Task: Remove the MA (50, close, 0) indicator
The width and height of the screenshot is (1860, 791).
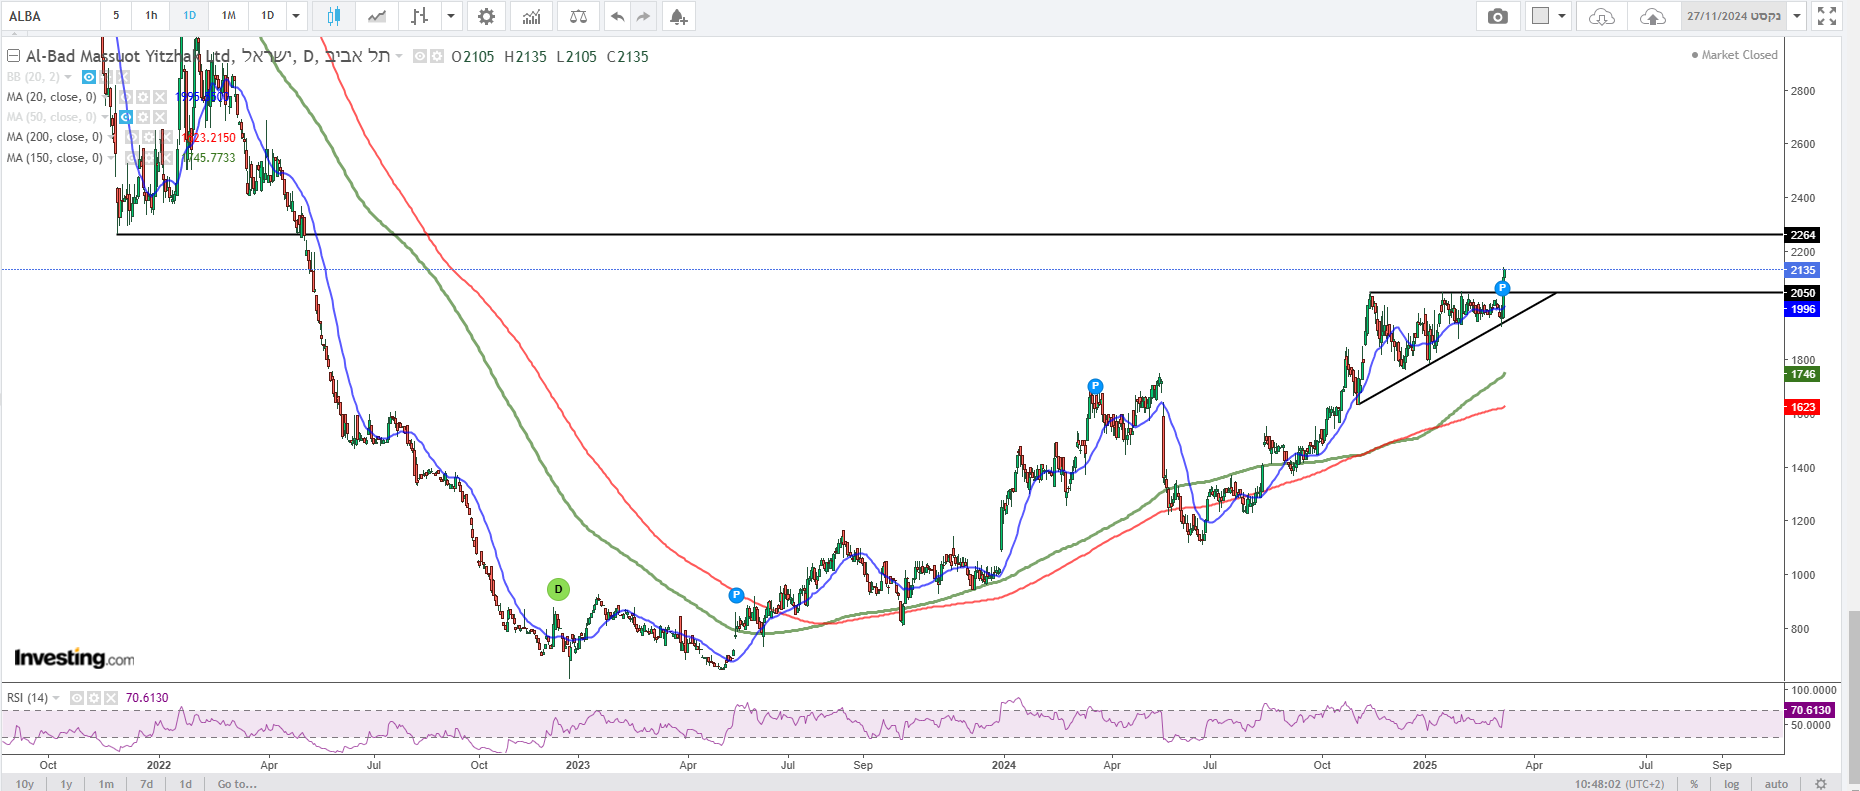Action: tap(160, 117)
